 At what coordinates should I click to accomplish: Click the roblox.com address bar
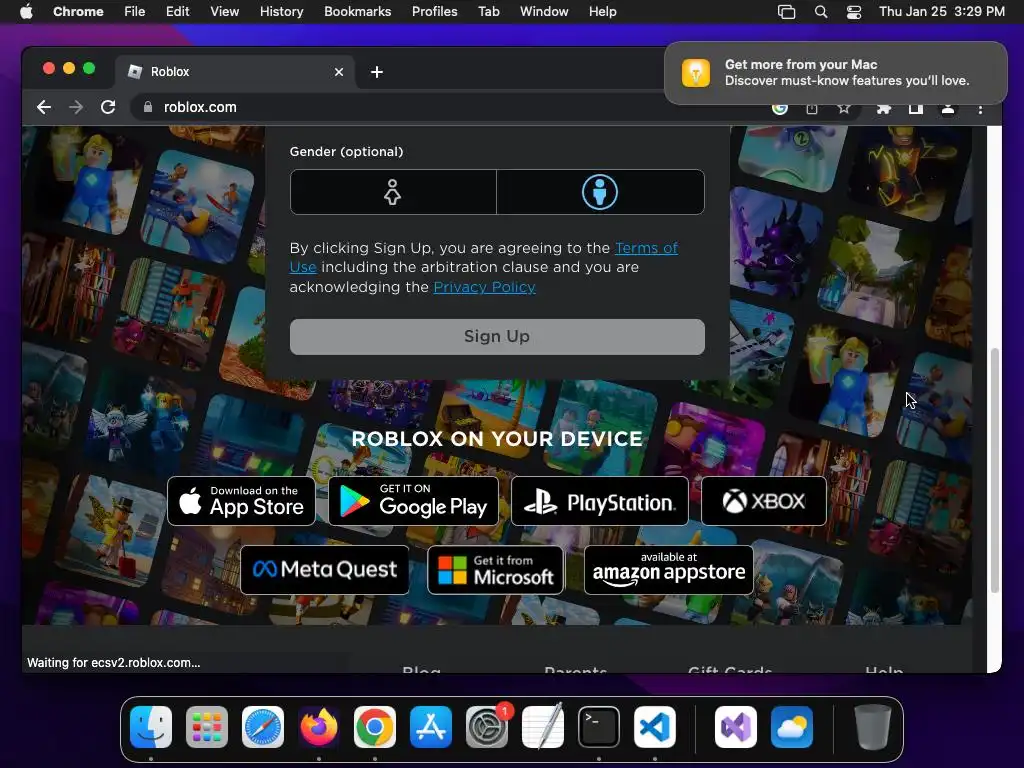click(x=451, y=107)
